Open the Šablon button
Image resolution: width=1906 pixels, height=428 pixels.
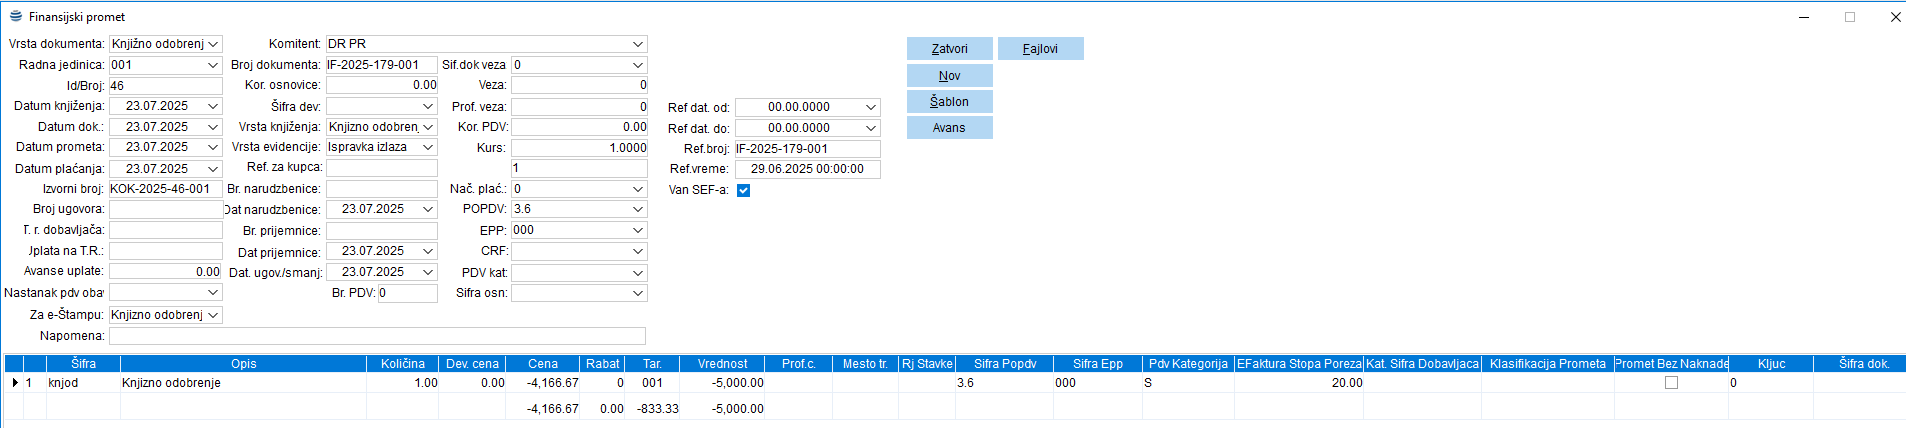pos(949,102)
